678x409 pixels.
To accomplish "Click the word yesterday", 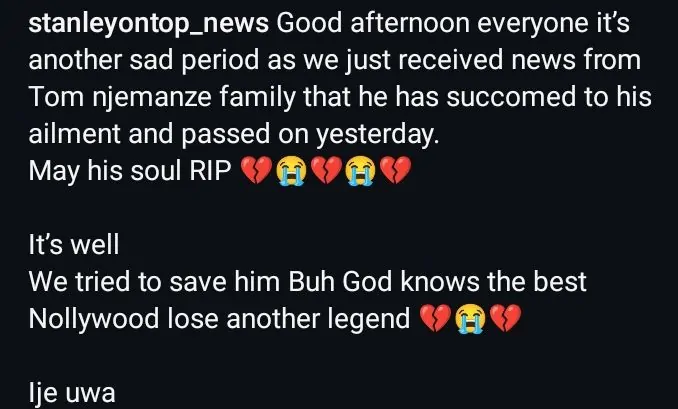I will coord(377,135).
